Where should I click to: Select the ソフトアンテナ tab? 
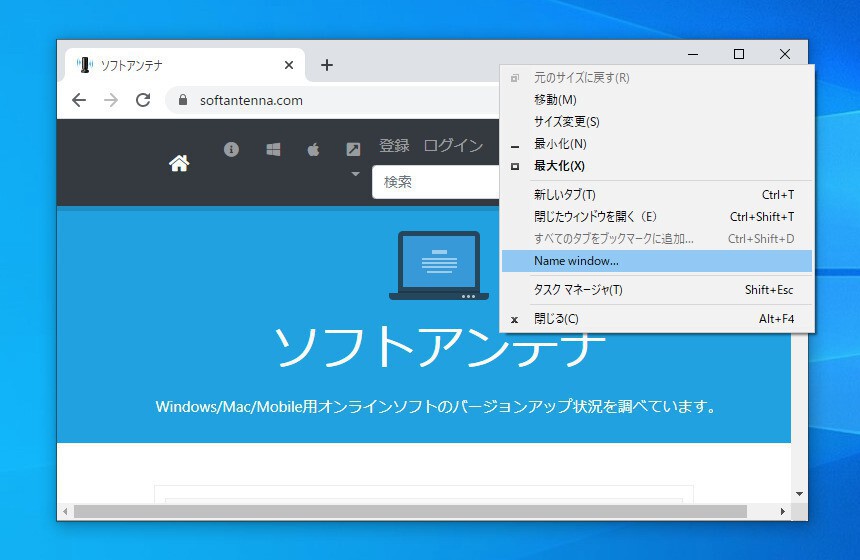tap(185, 65)
